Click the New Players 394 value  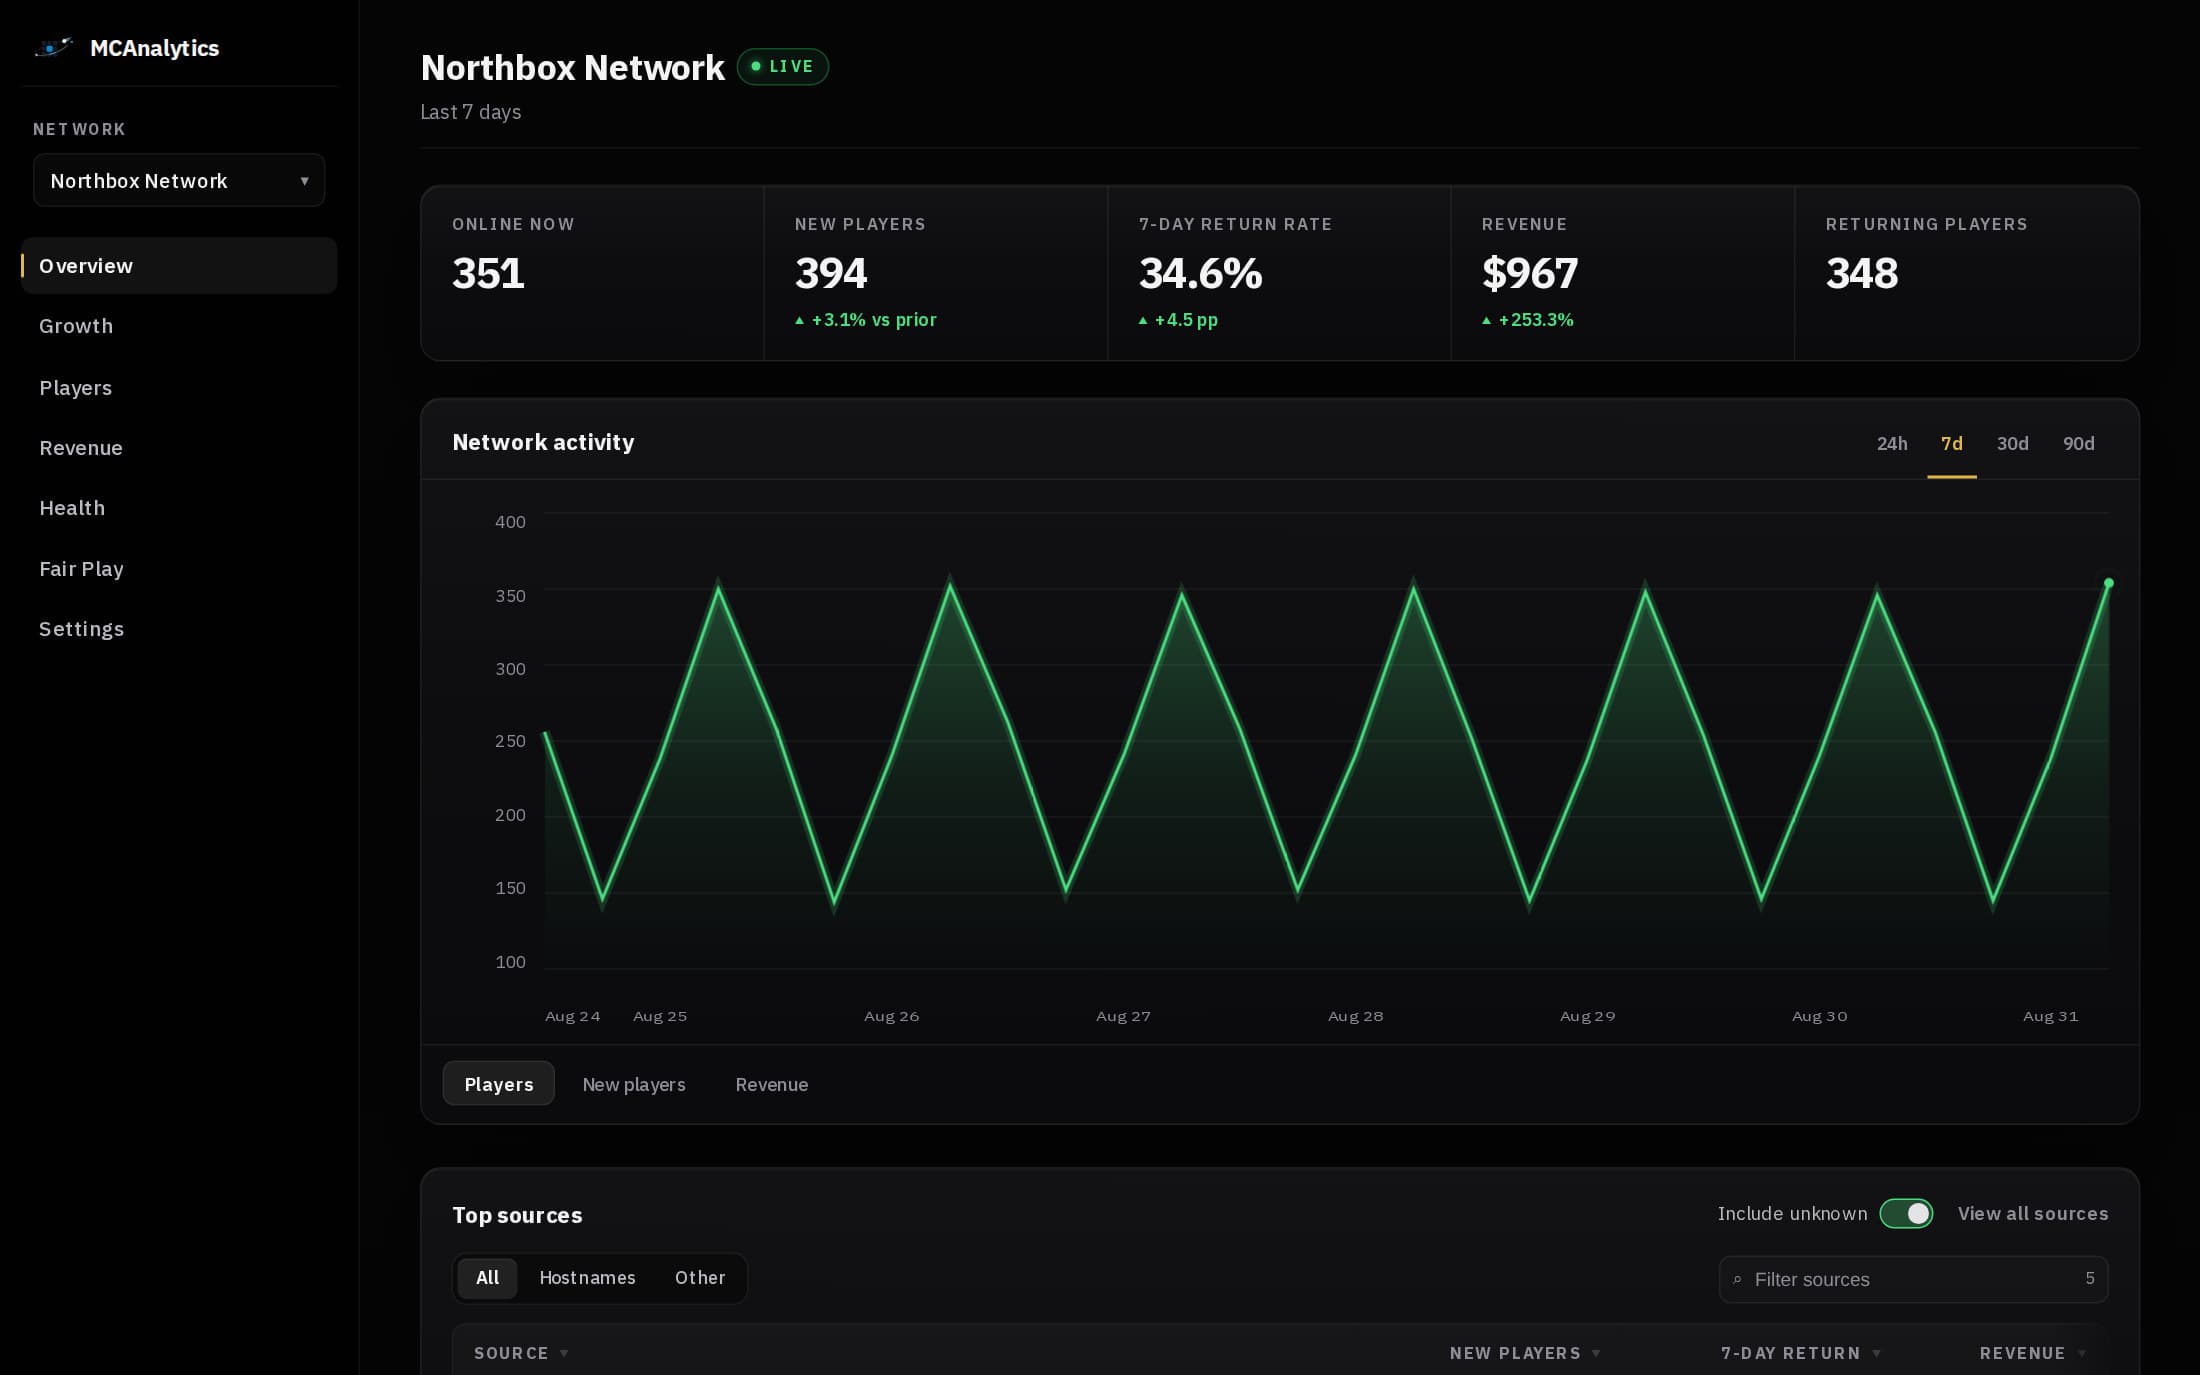click(831, 273)
